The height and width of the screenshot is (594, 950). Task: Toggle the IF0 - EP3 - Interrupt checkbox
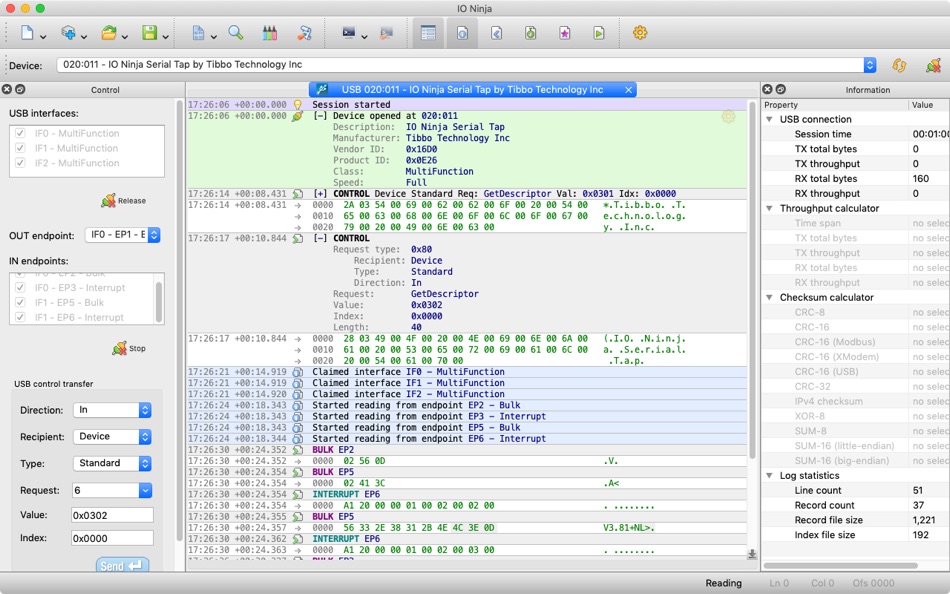pos(20,287)
